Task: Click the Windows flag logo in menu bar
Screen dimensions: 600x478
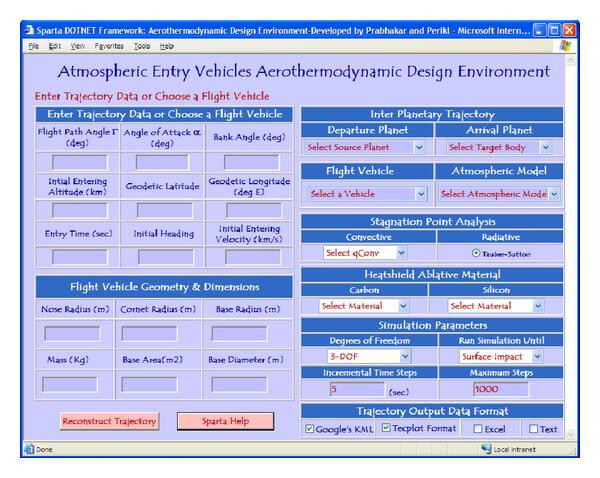Action: (565, 46)
